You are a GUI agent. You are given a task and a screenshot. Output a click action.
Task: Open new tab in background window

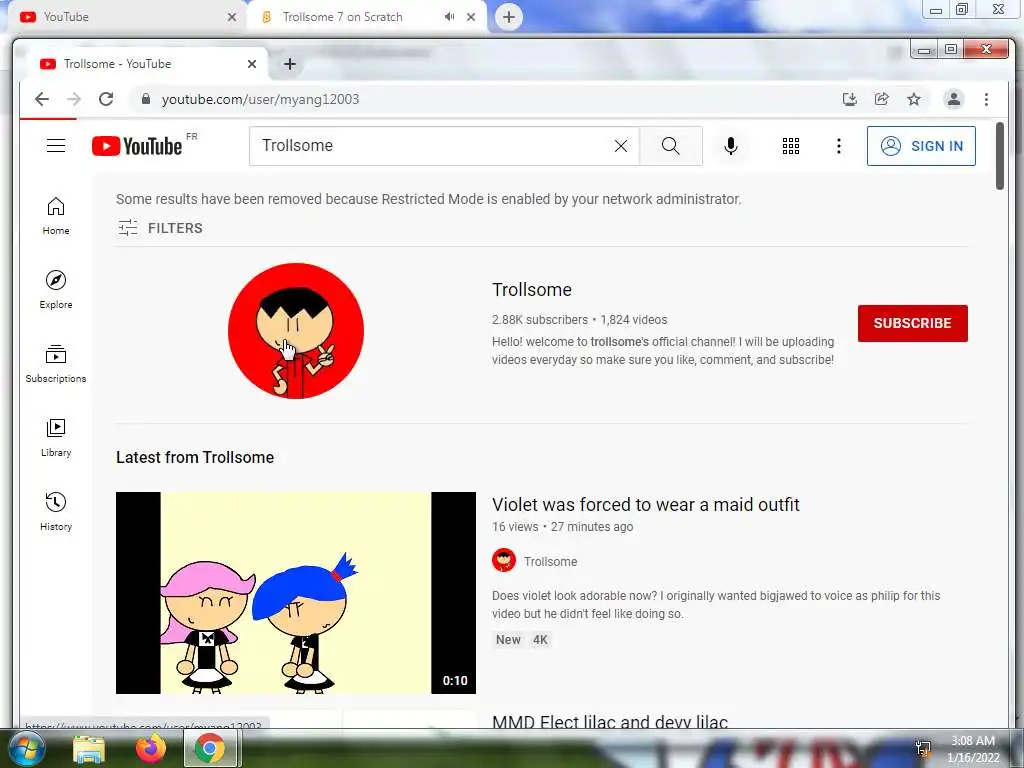pyautogui.click(x=509, y=17)
